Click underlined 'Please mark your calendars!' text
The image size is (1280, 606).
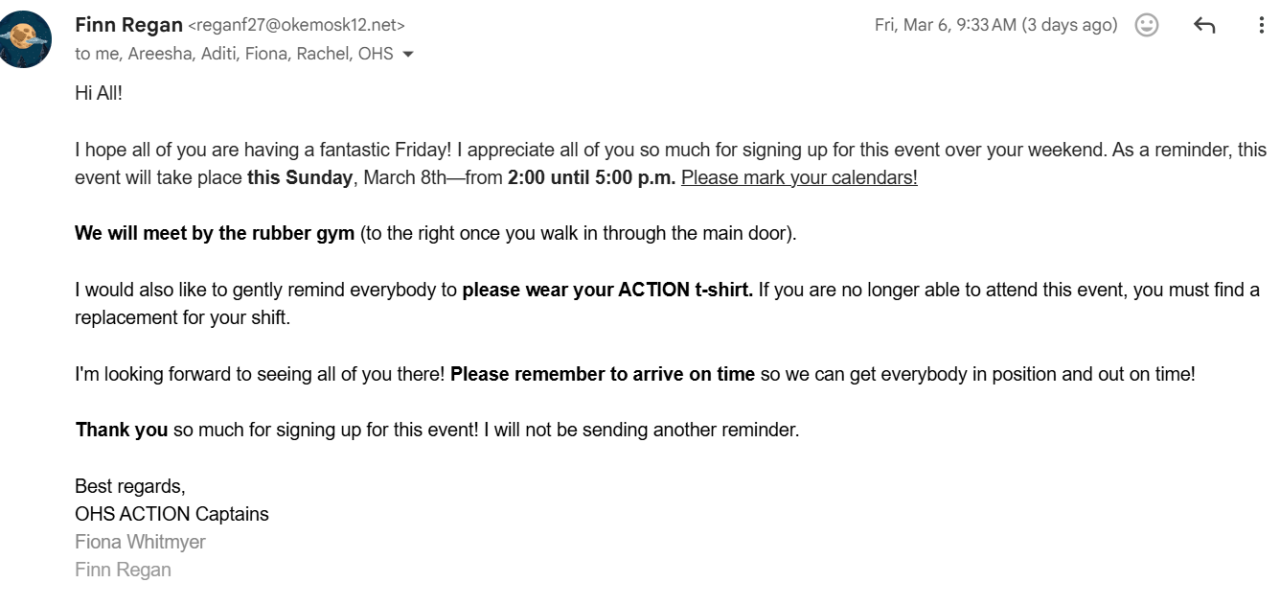(x=799, y=178)
